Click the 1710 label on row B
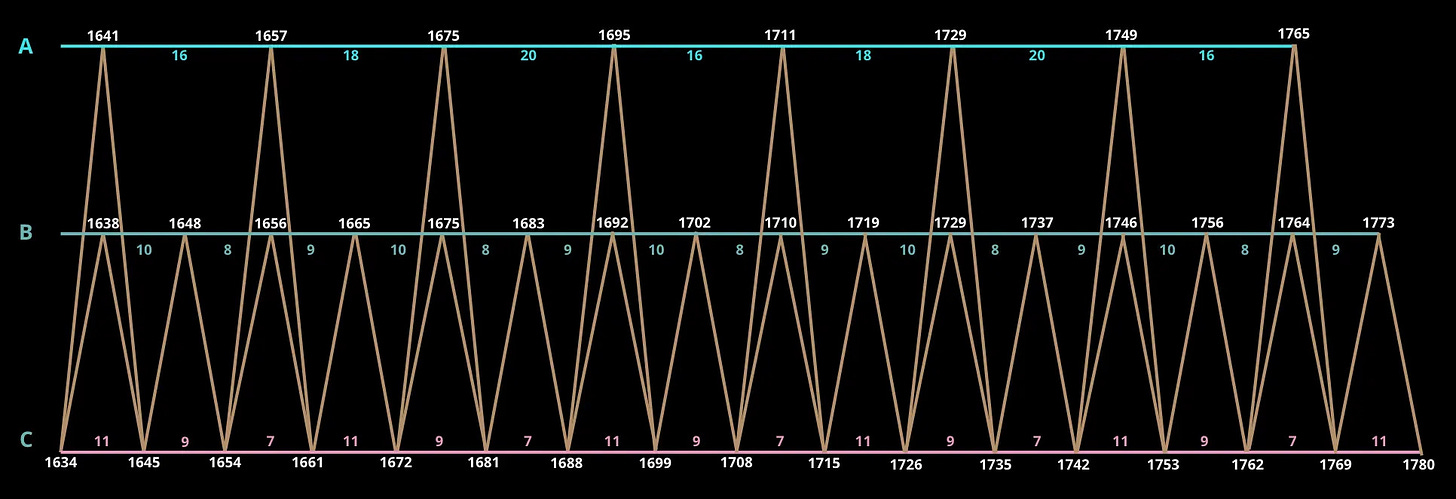1456x499 pixels. [780, 223]
